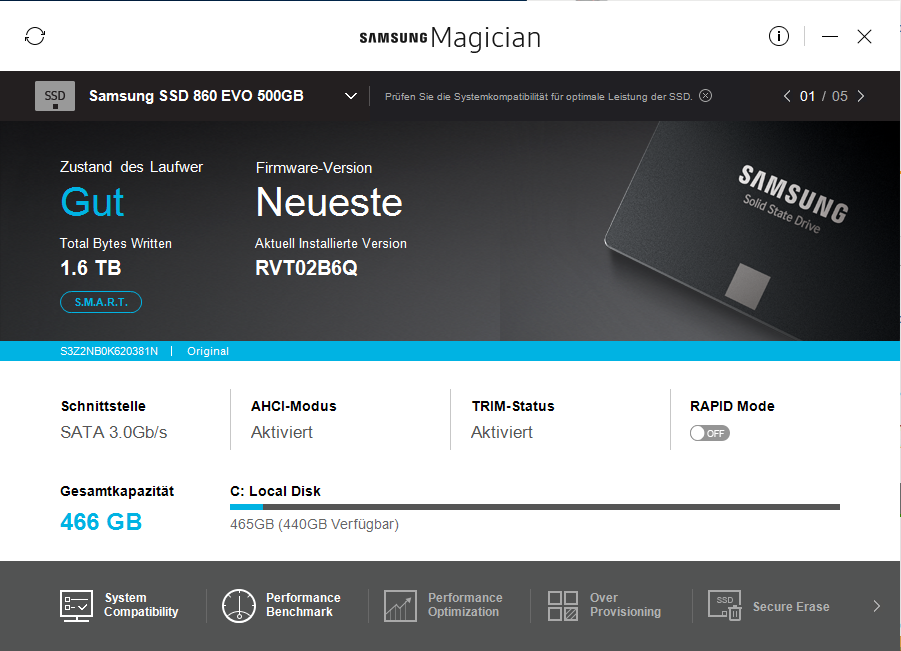Click the 1.6 TB total bytes written value

click(x=91, y=268)
